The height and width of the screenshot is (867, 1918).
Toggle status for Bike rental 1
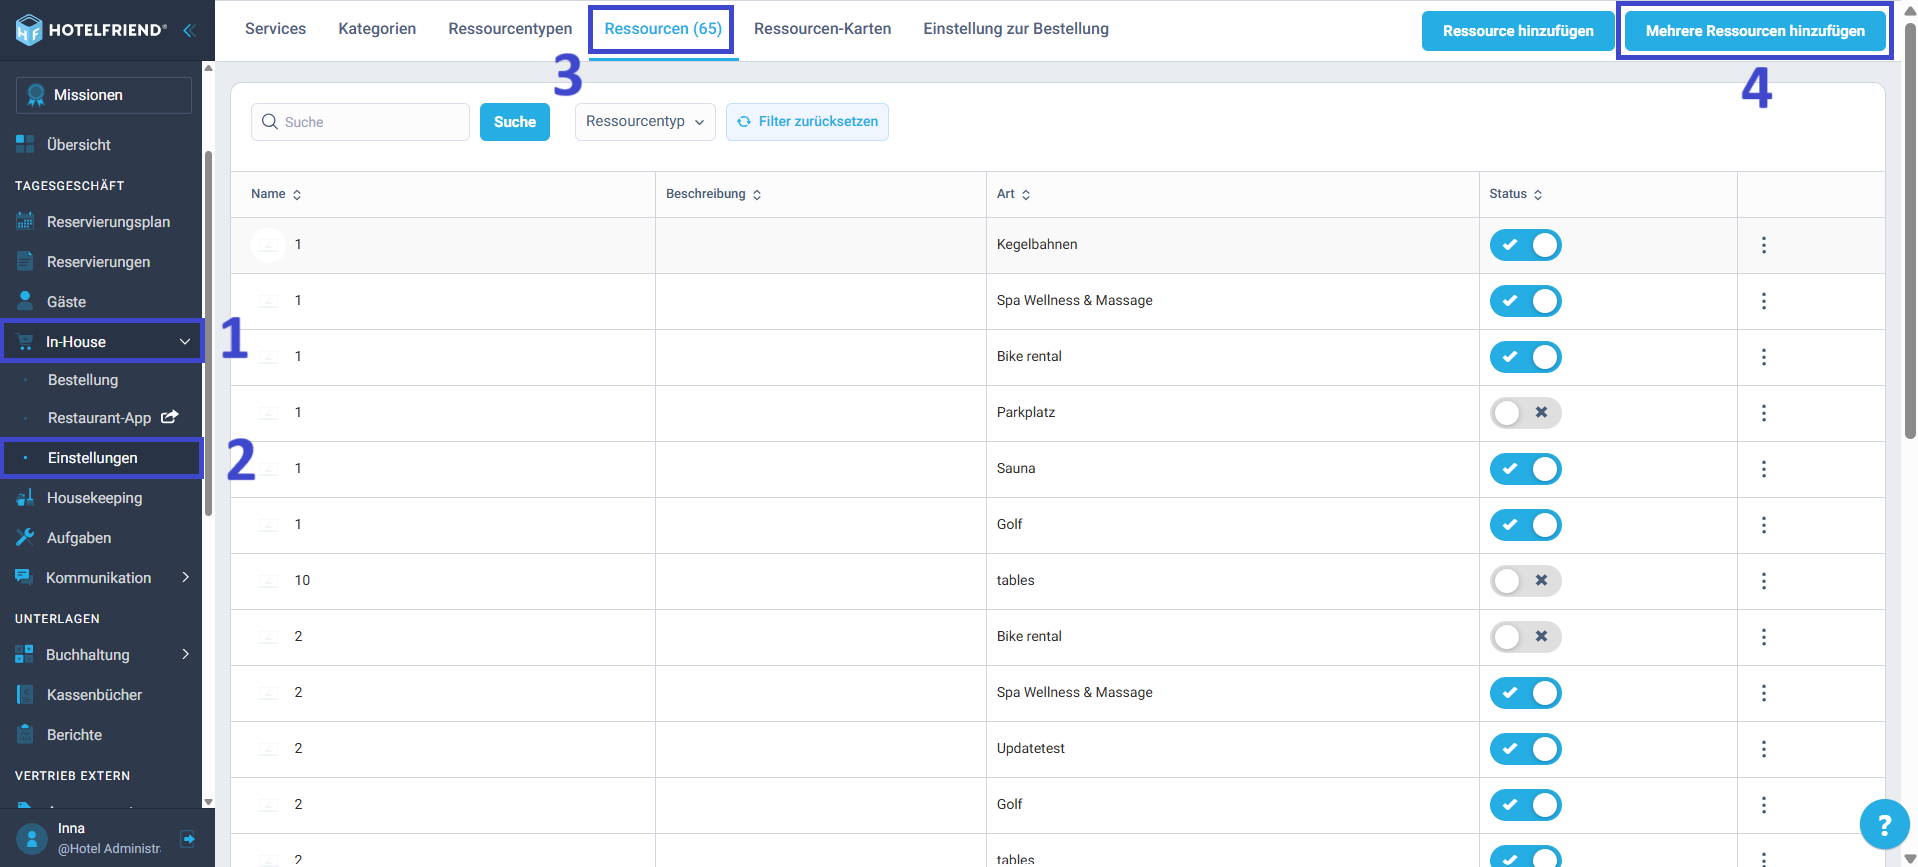pyautogui.click(x=1525, y=357)
